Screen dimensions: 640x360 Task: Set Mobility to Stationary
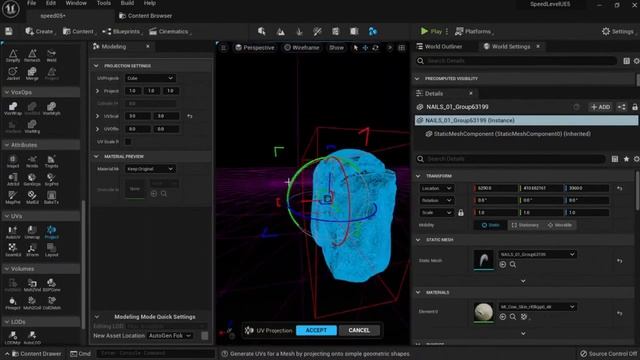point(525,225)
